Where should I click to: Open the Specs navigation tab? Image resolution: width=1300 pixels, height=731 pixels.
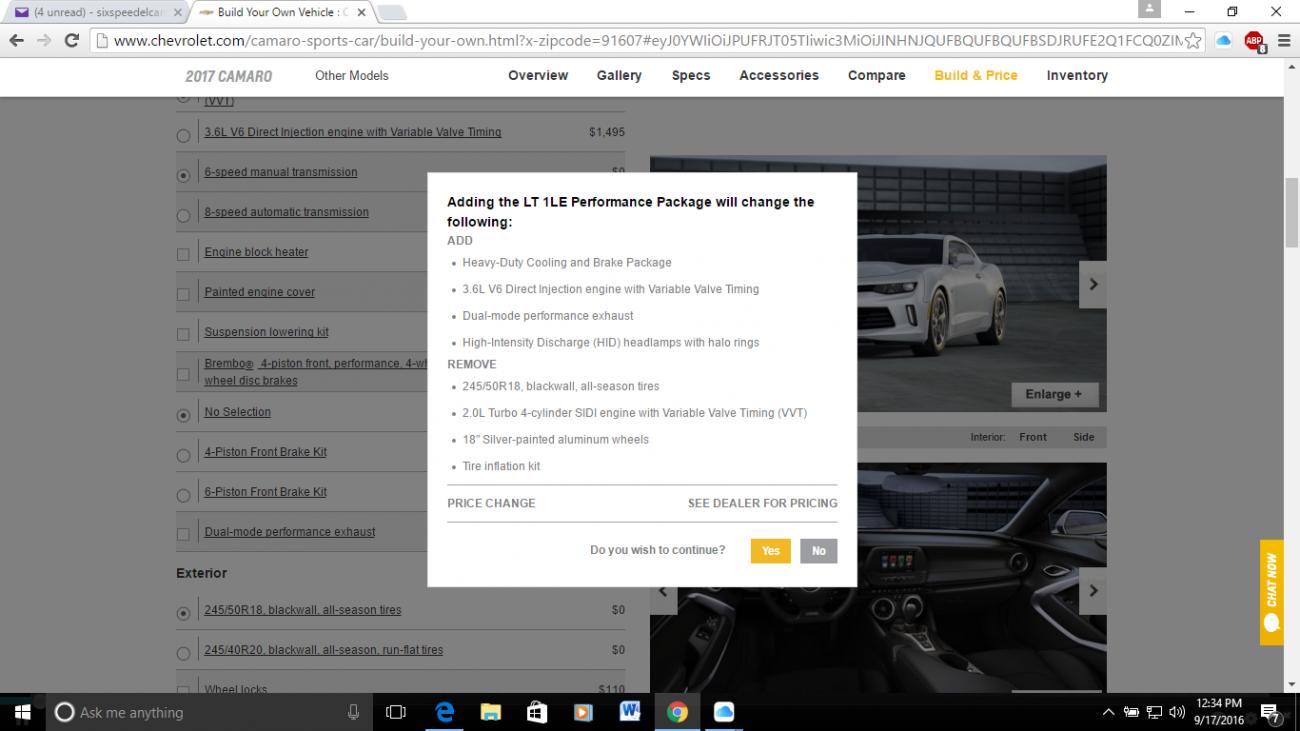click(691, 76)
